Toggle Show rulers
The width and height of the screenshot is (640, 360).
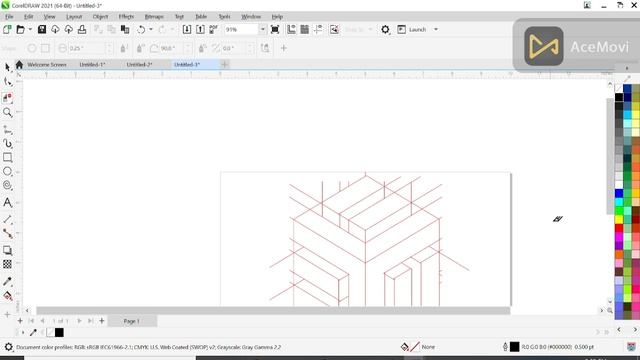[x=291, y=29]
